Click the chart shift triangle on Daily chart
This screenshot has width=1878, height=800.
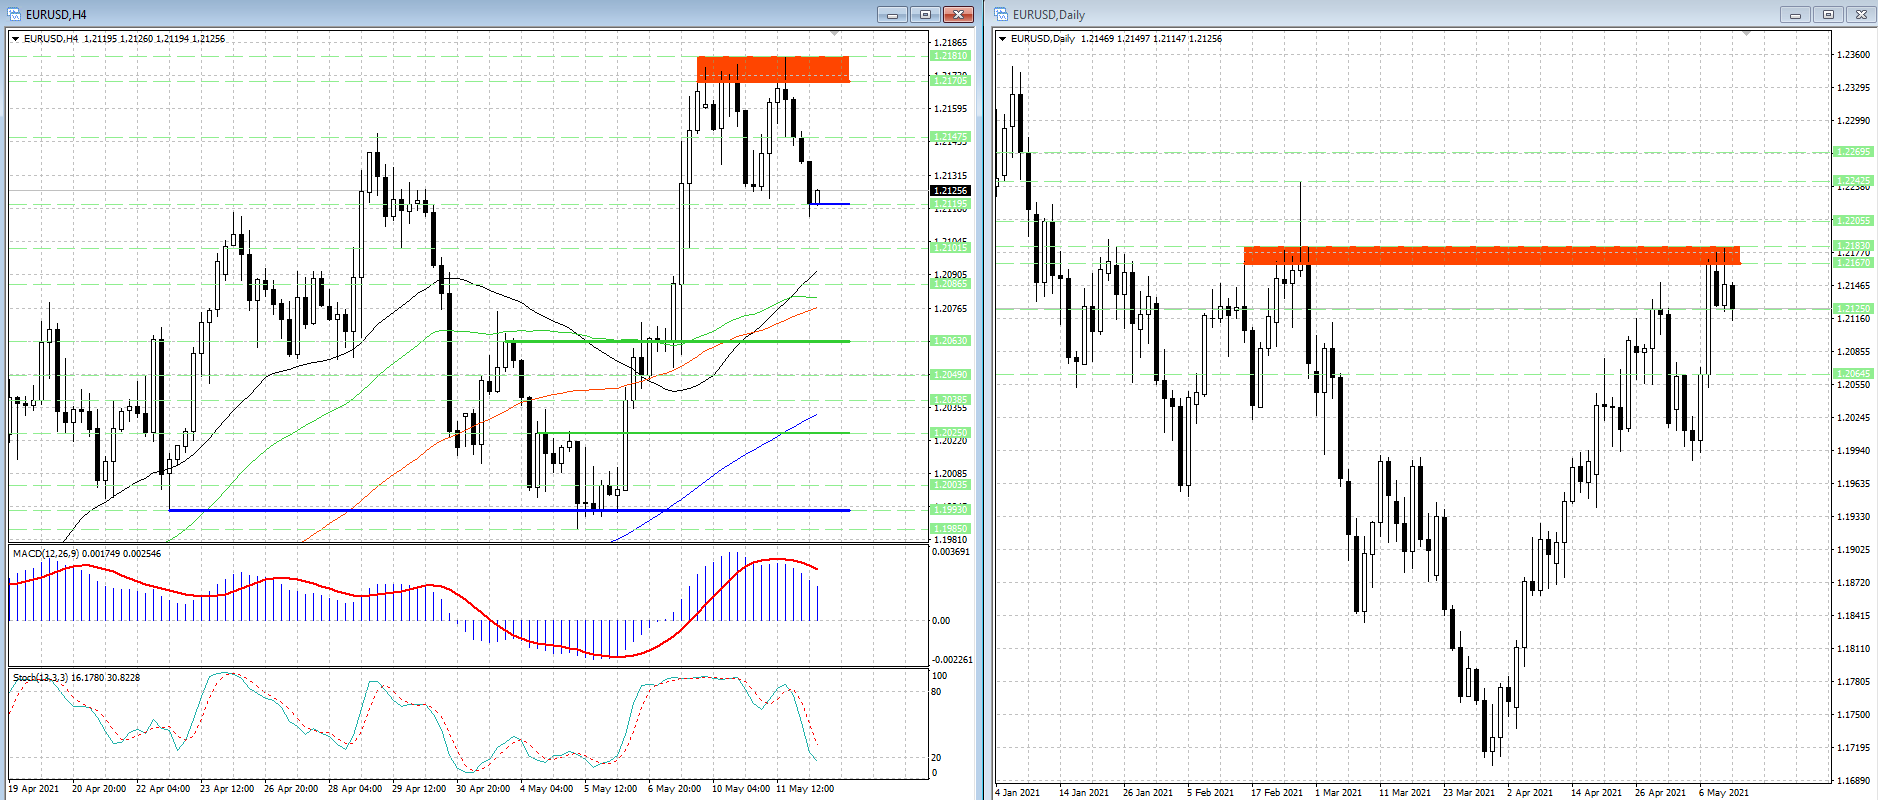tap(1746, 34)
